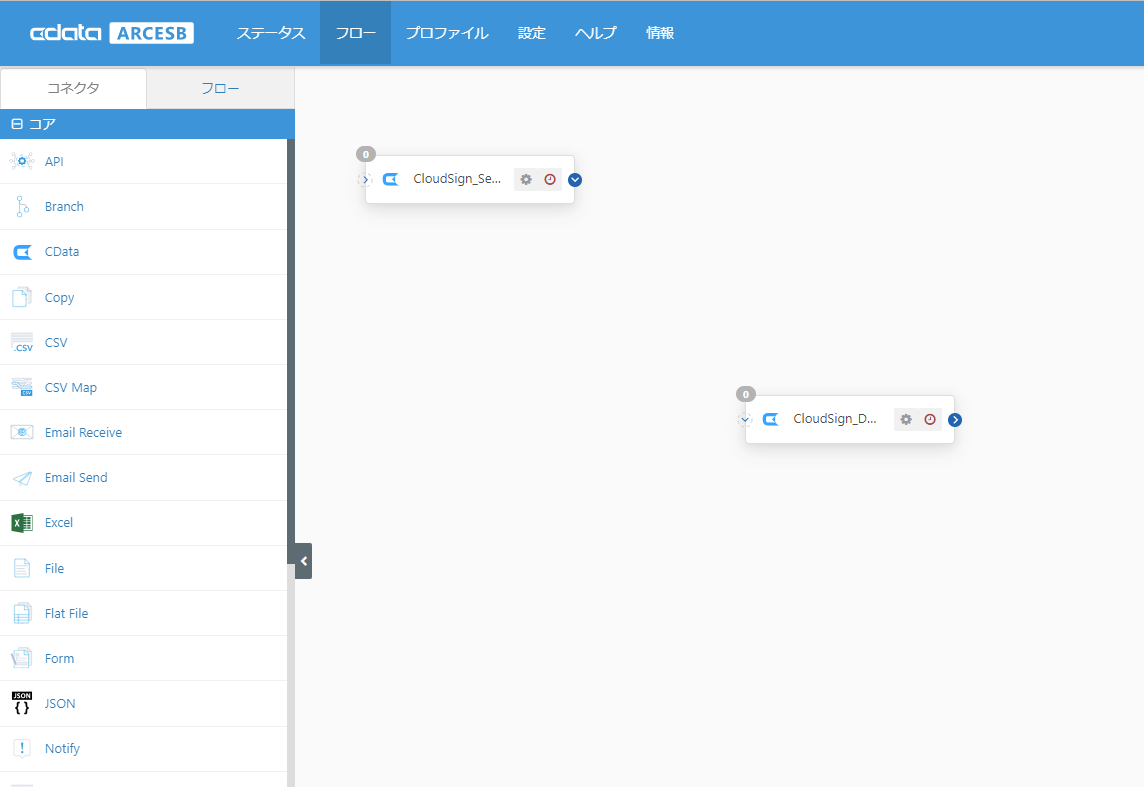Click the Excel label in connector list
Image resolution: width=1144 pixels, height=787 pixels.
tap(58, 523)
